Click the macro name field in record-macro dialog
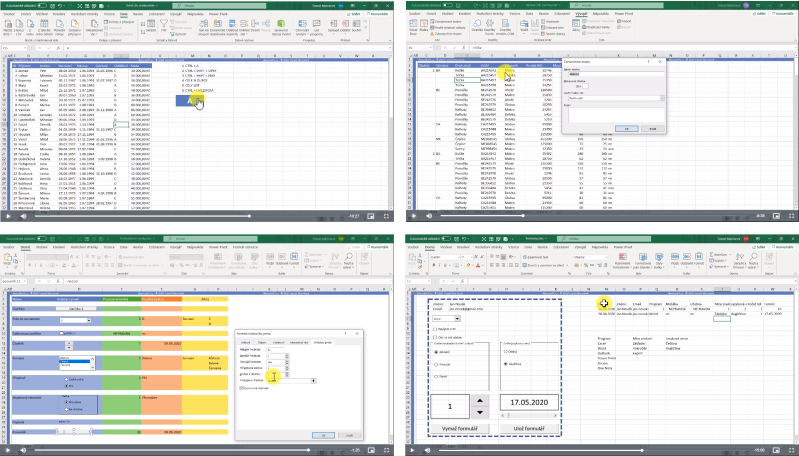Screen dimensions: 799x456 [614, 74]
